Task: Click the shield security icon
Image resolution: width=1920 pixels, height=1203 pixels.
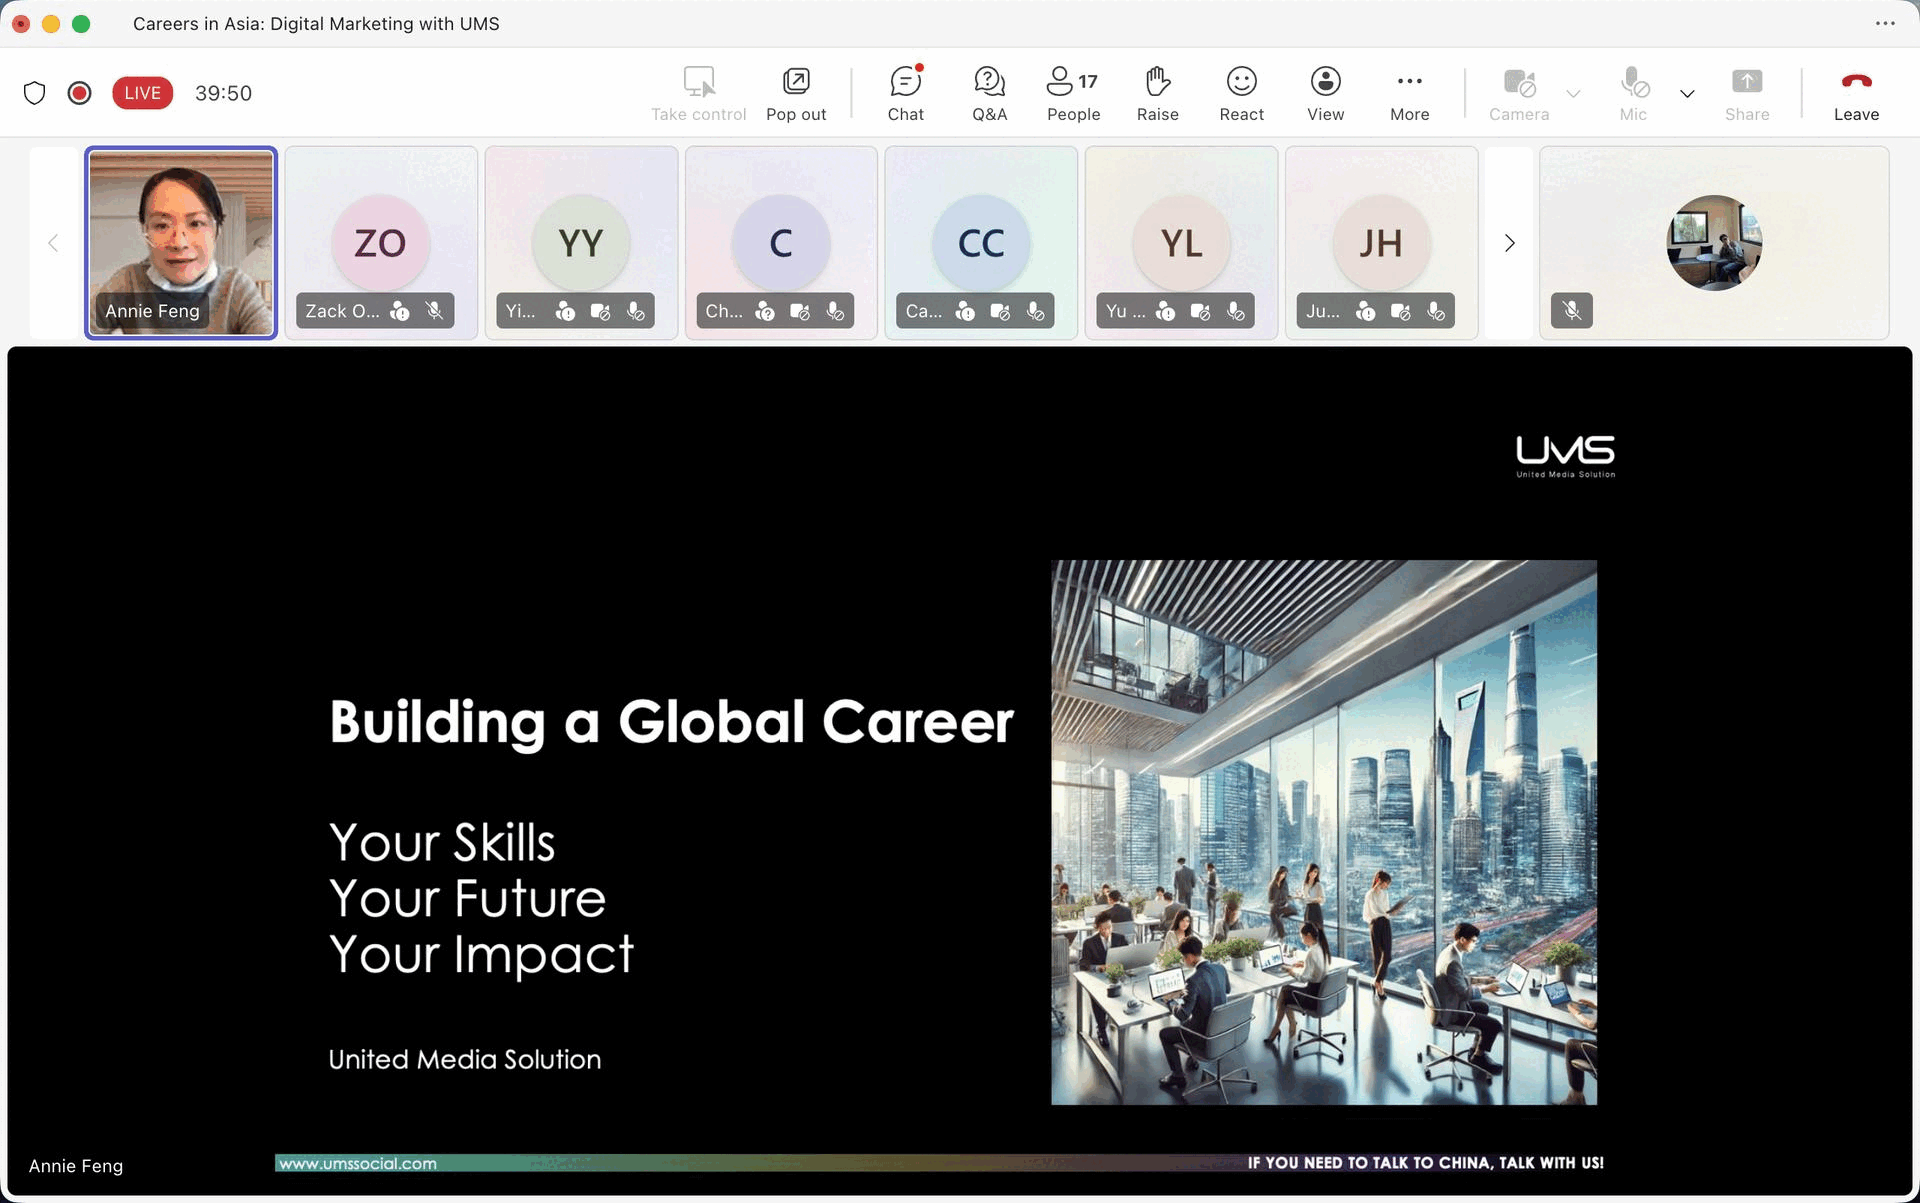Action: point(35,93)
